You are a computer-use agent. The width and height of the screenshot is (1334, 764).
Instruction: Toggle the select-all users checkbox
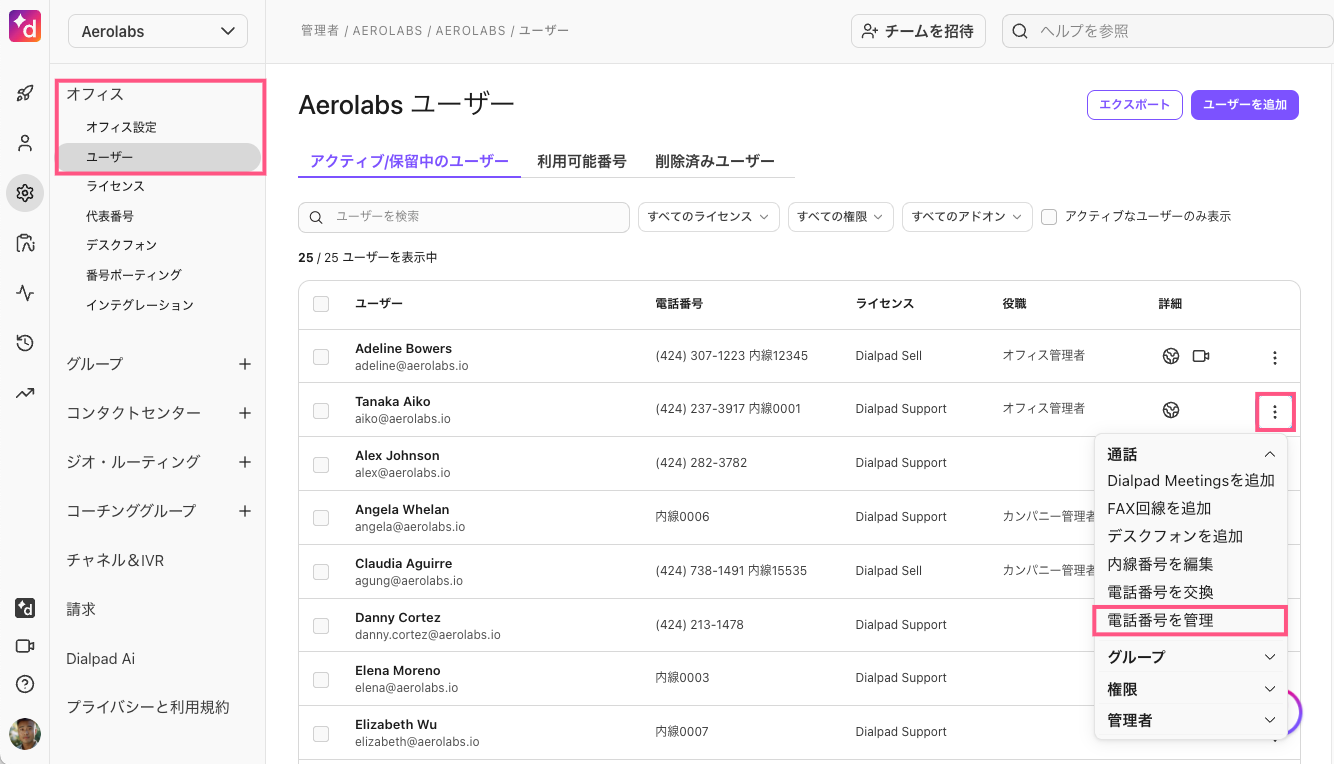[x=321, y=304]
